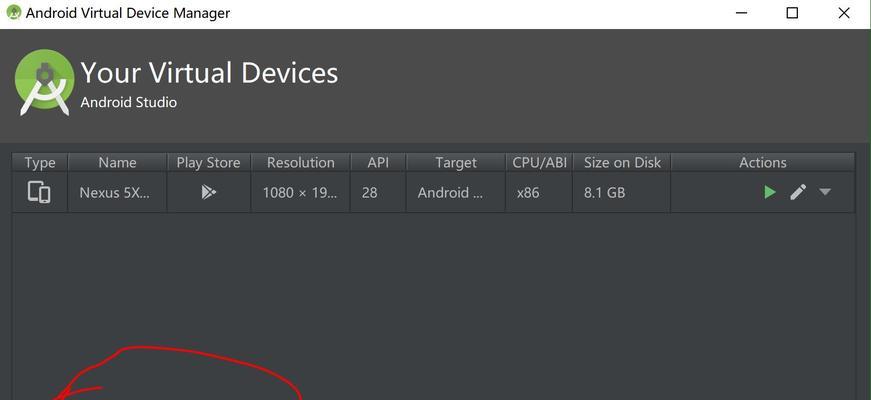Click the small Android icon in the title bar

[13, 12]
